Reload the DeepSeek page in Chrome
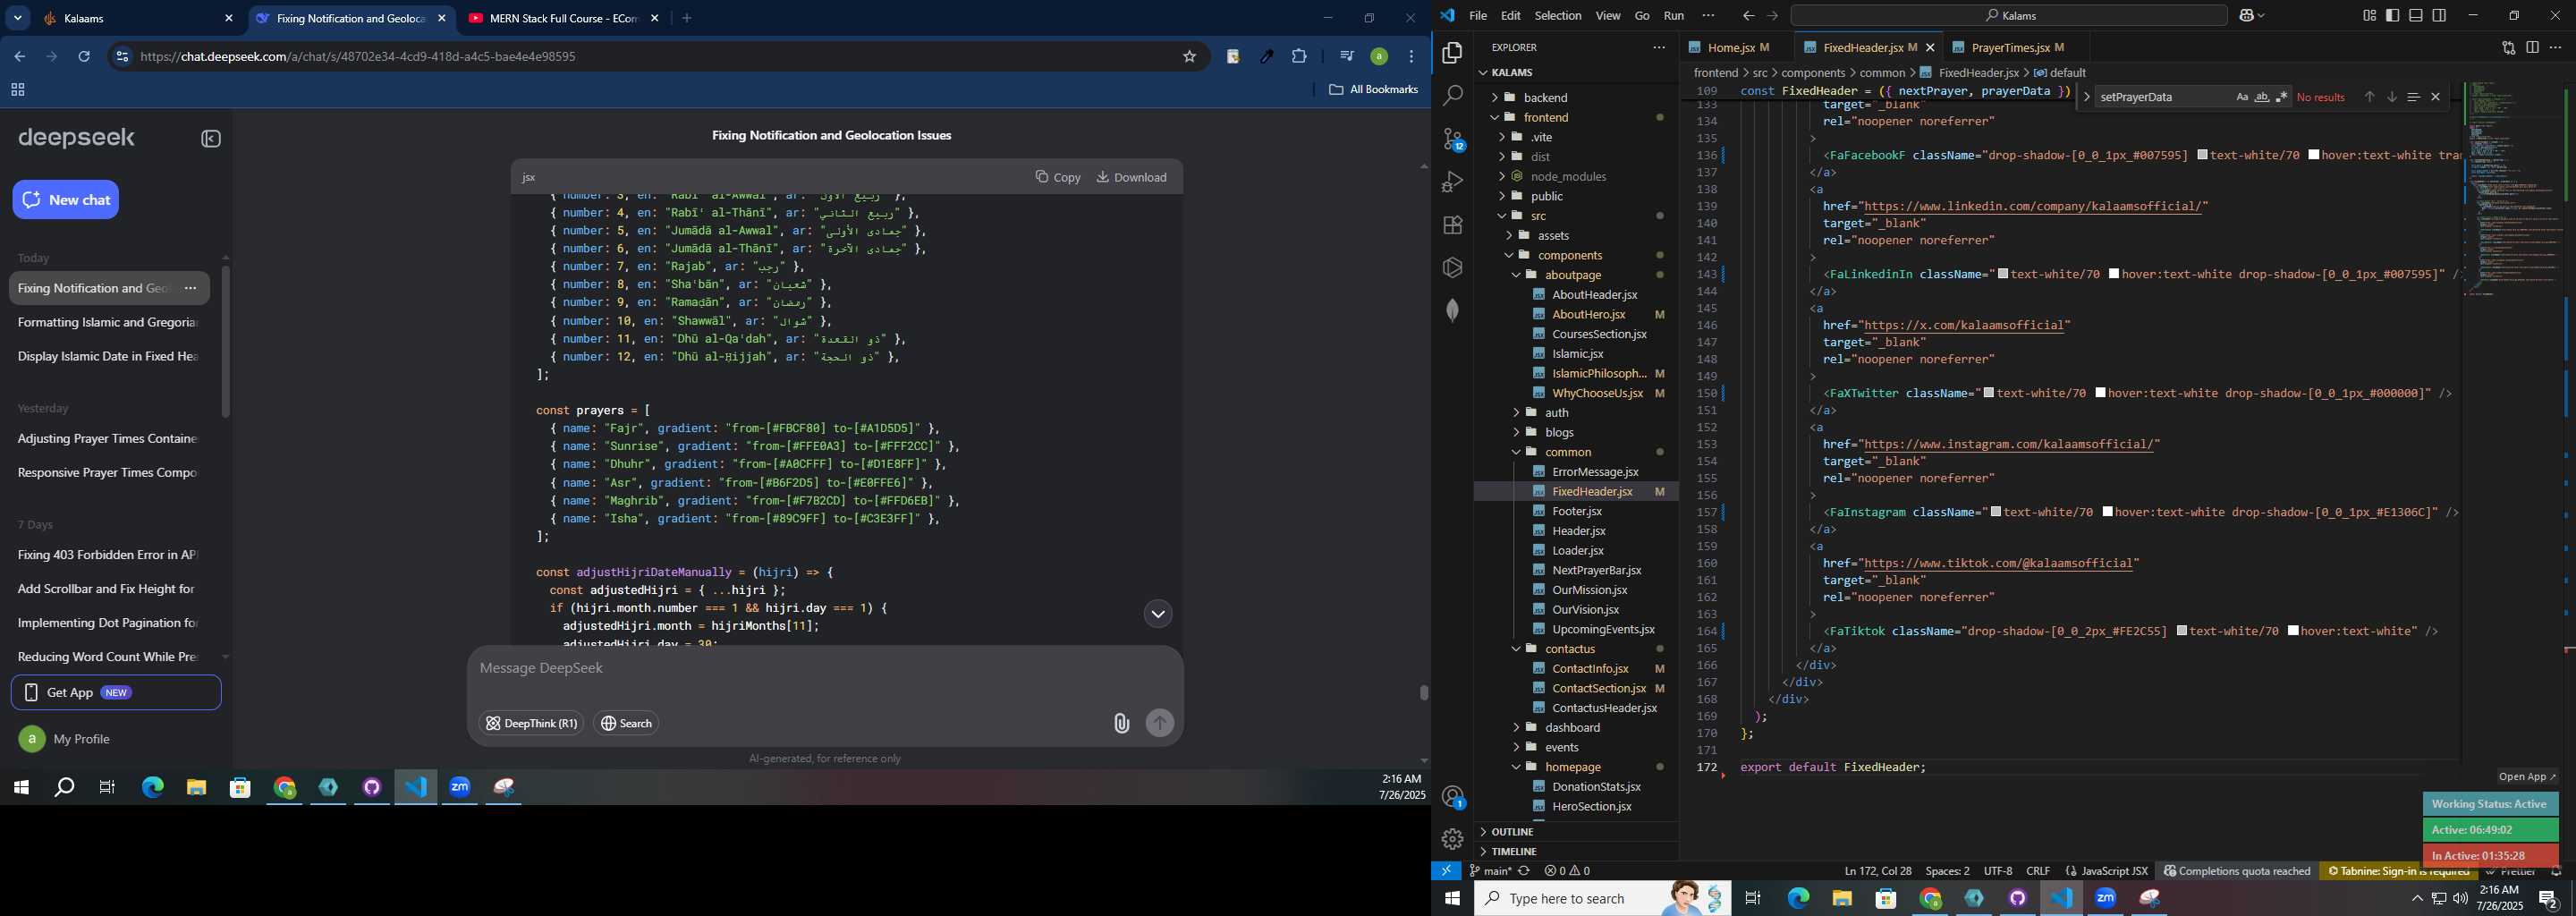Viewport: 2576px width, 916px height. (x=84, y=57)
